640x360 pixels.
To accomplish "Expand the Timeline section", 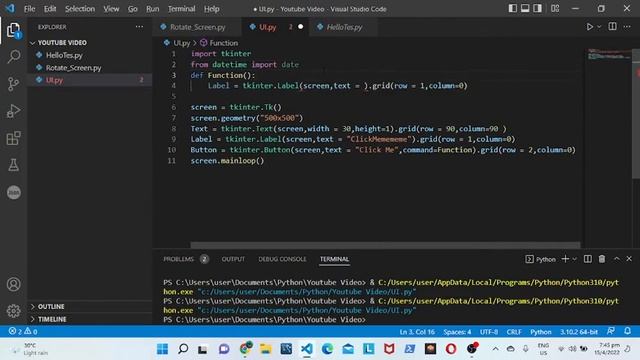I will [90, 319].
